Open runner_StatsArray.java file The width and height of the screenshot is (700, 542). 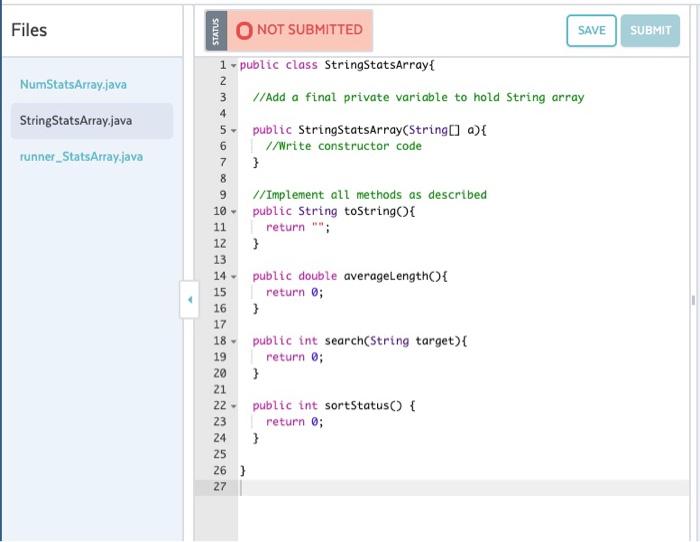click(81, 157)
